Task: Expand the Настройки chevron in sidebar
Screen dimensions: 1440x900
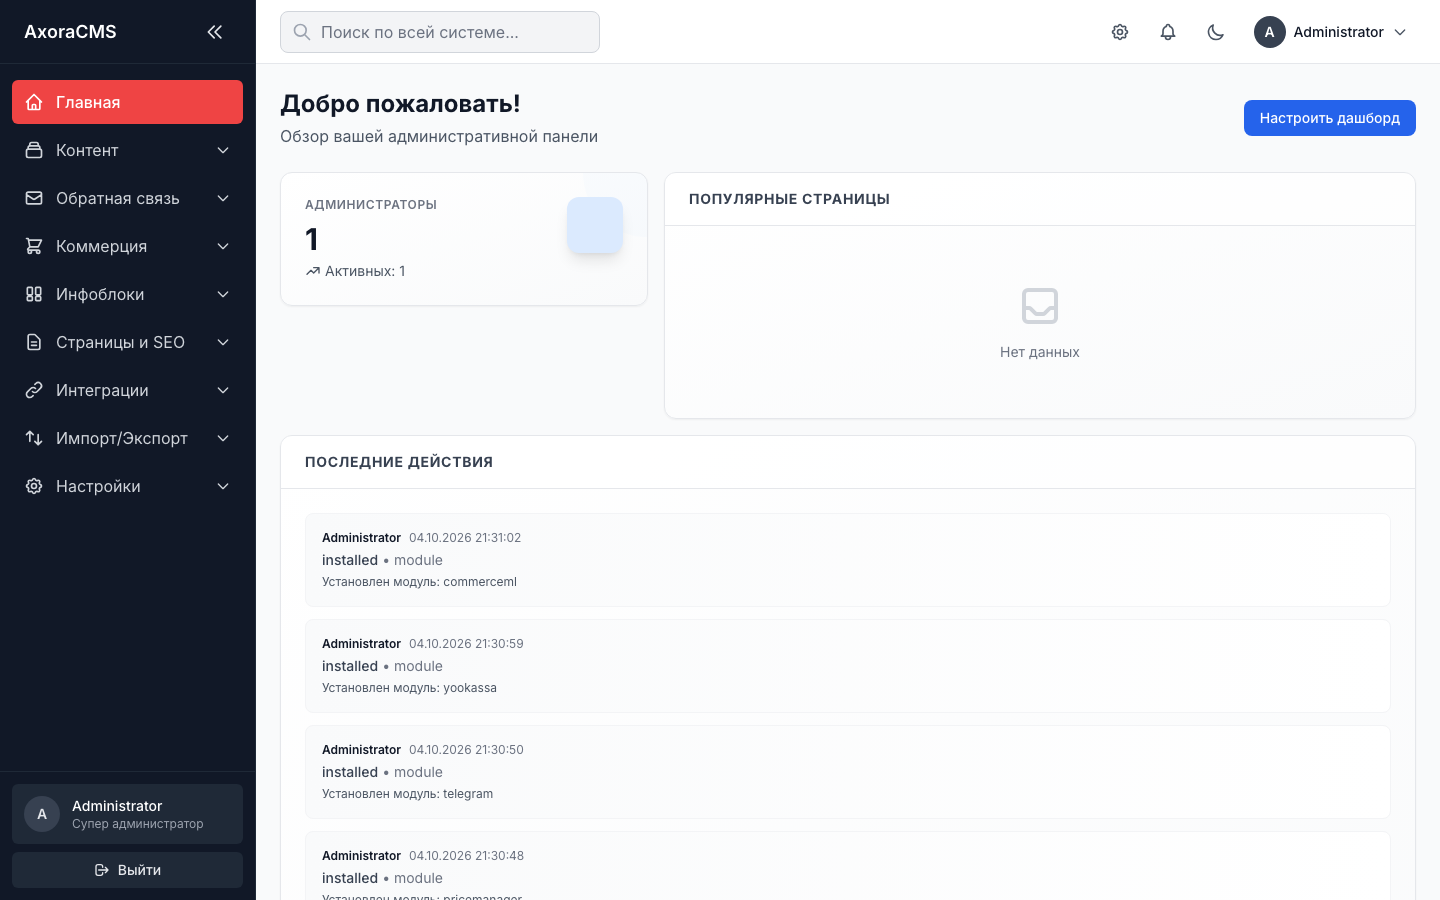Action: (223, 486)
